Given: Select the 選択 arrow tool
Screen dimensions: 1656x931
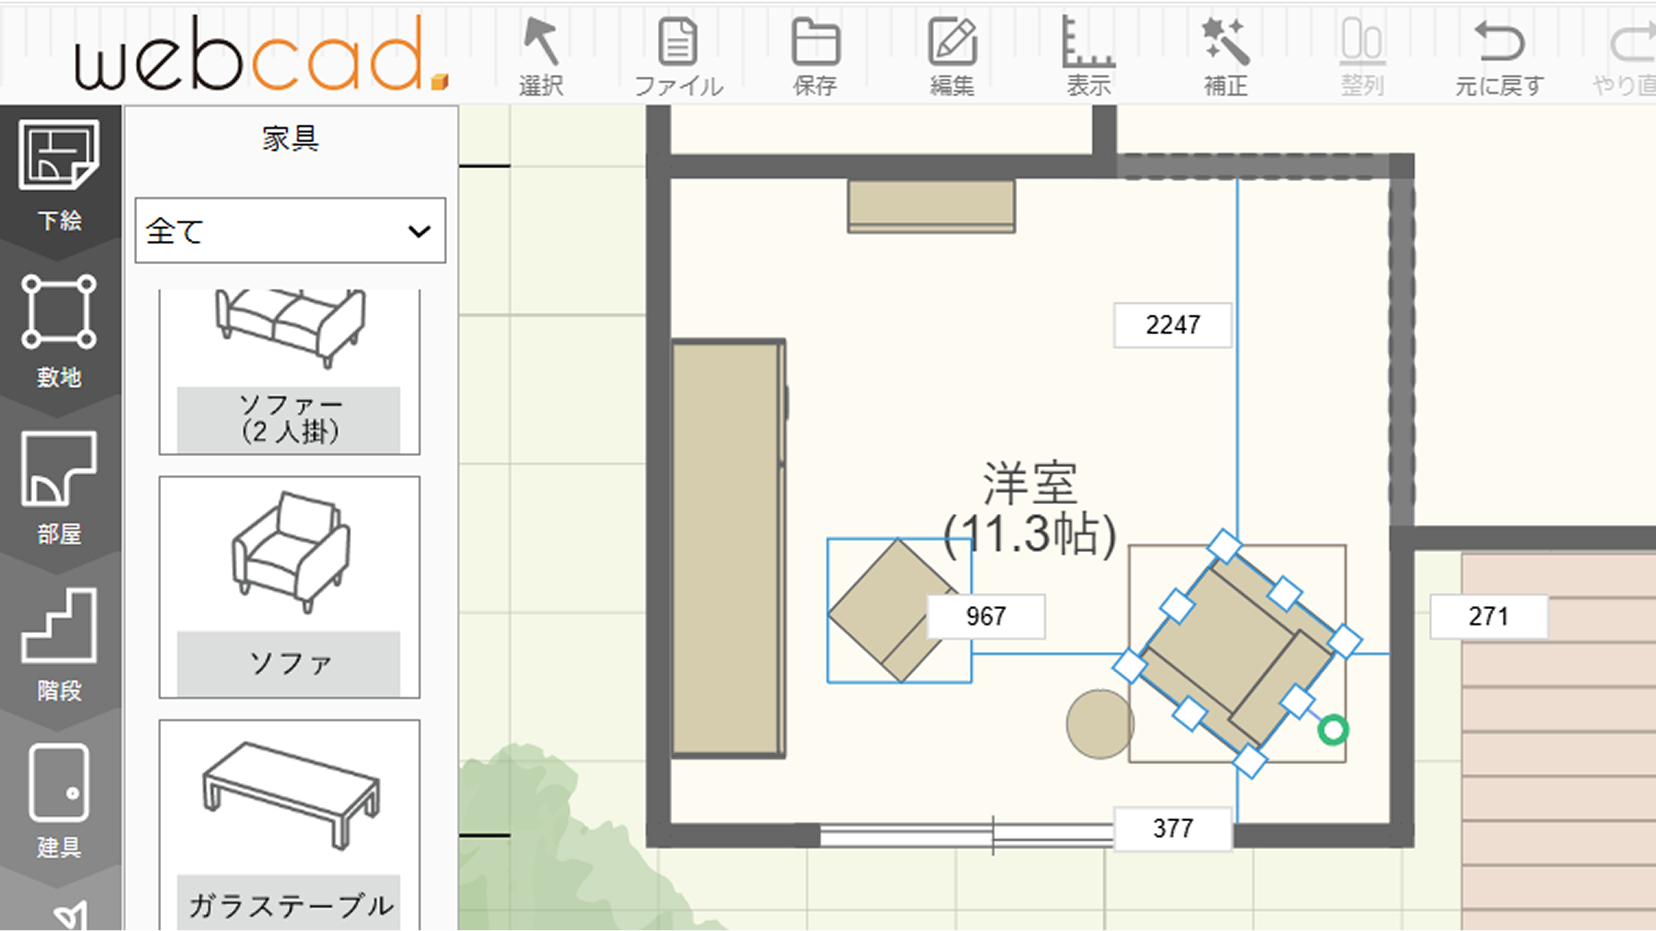Looking at the screenshot, I should (541, 56).
